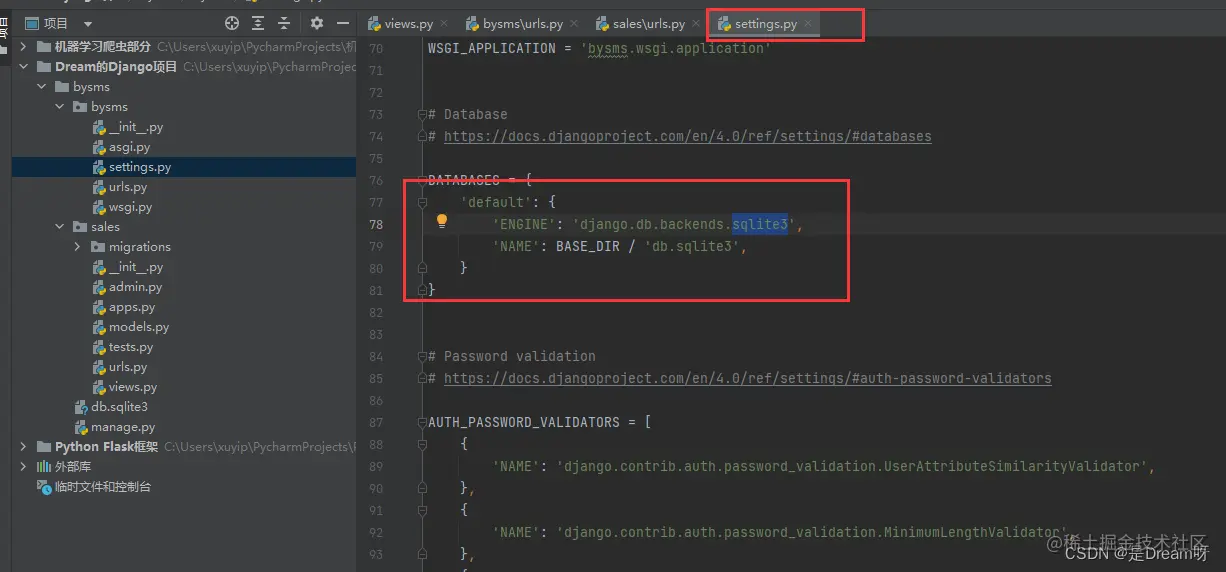Select 临时文件和控制台 scratches node
1226x572 pixels.
click(x=102, y=487)
